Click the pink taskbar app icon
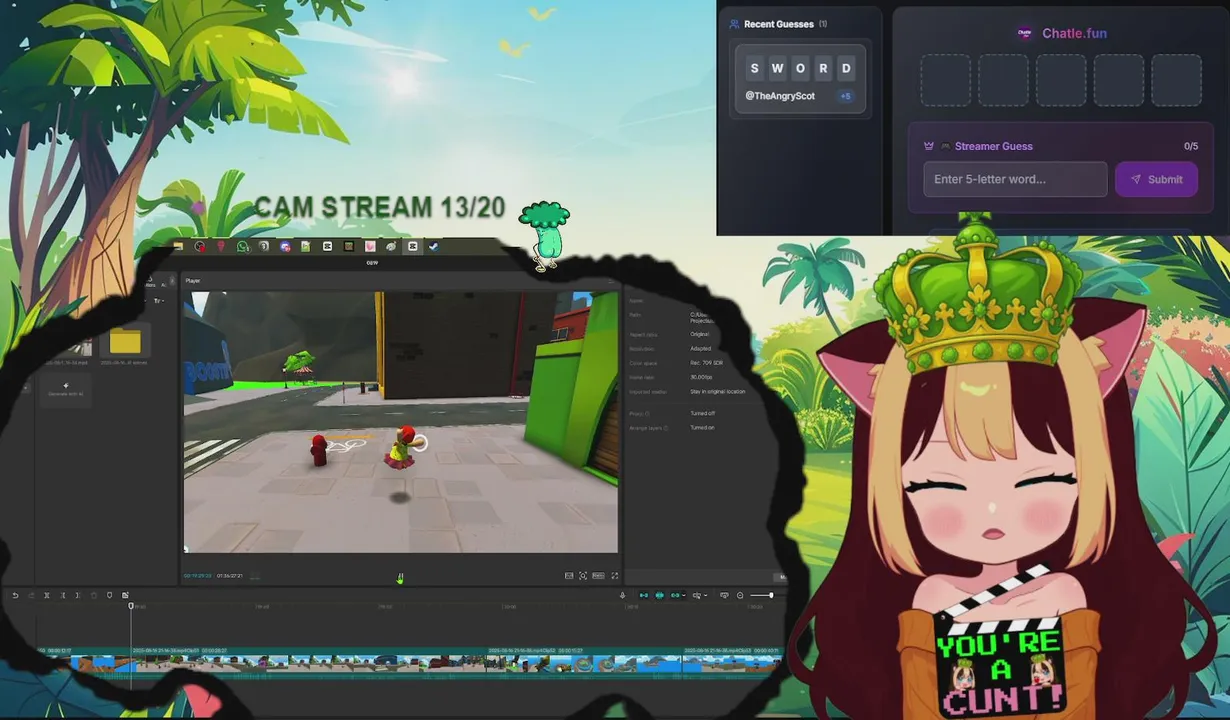Image resolution: width=1230 pixels, height=720 pixels. click(370, 246)
